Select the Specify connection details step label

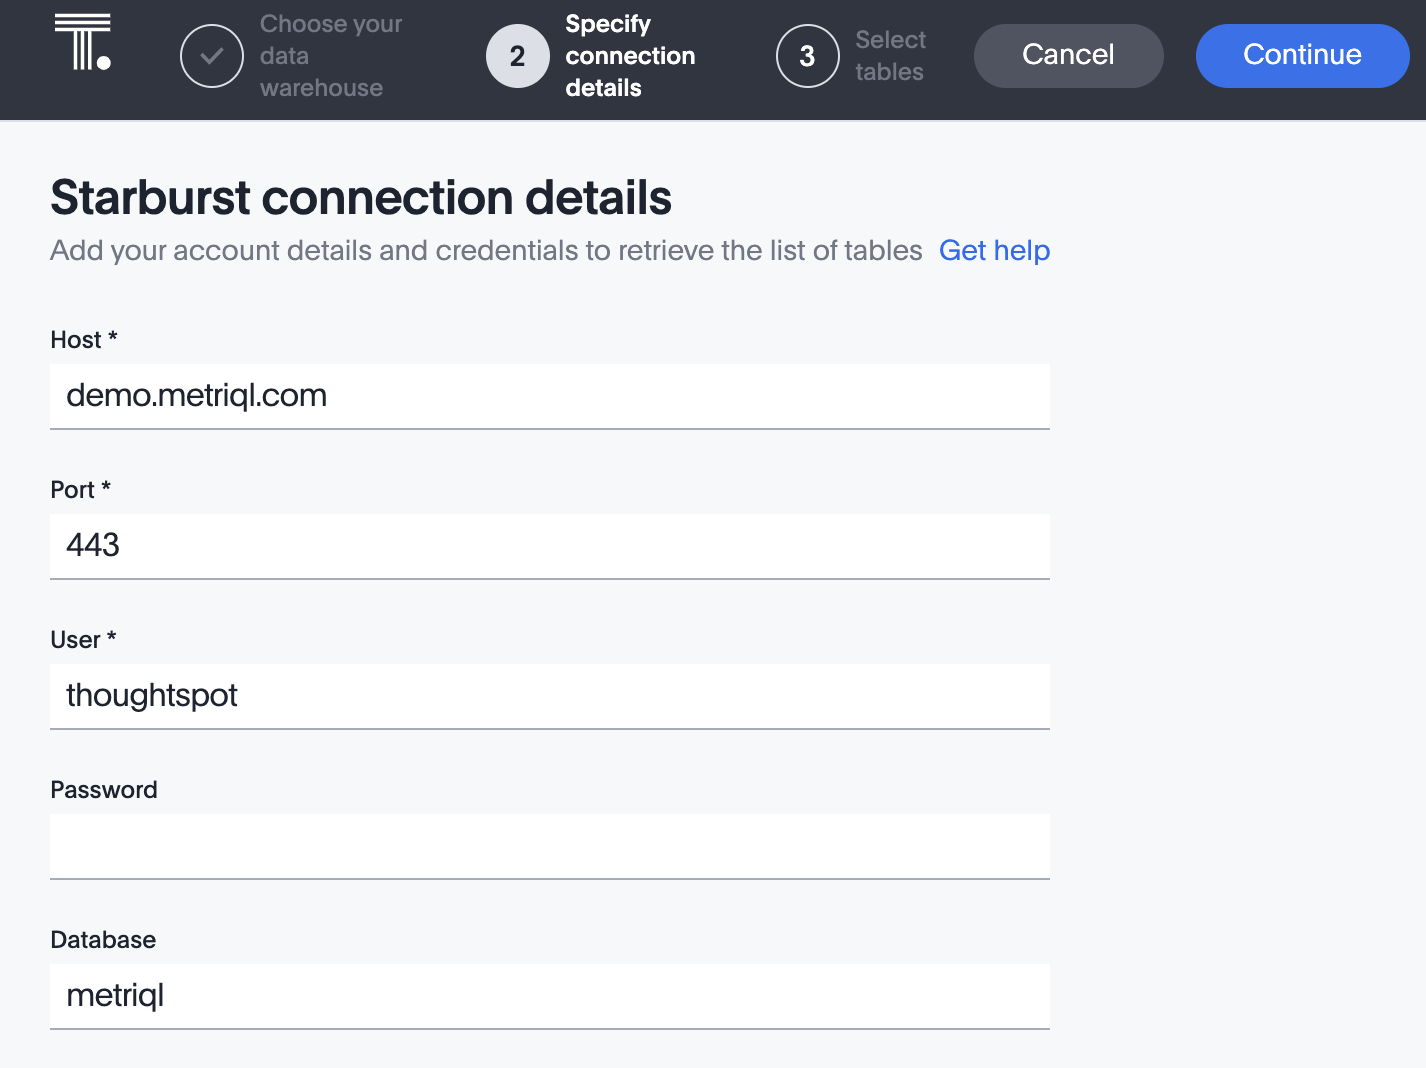pos(629,56)
